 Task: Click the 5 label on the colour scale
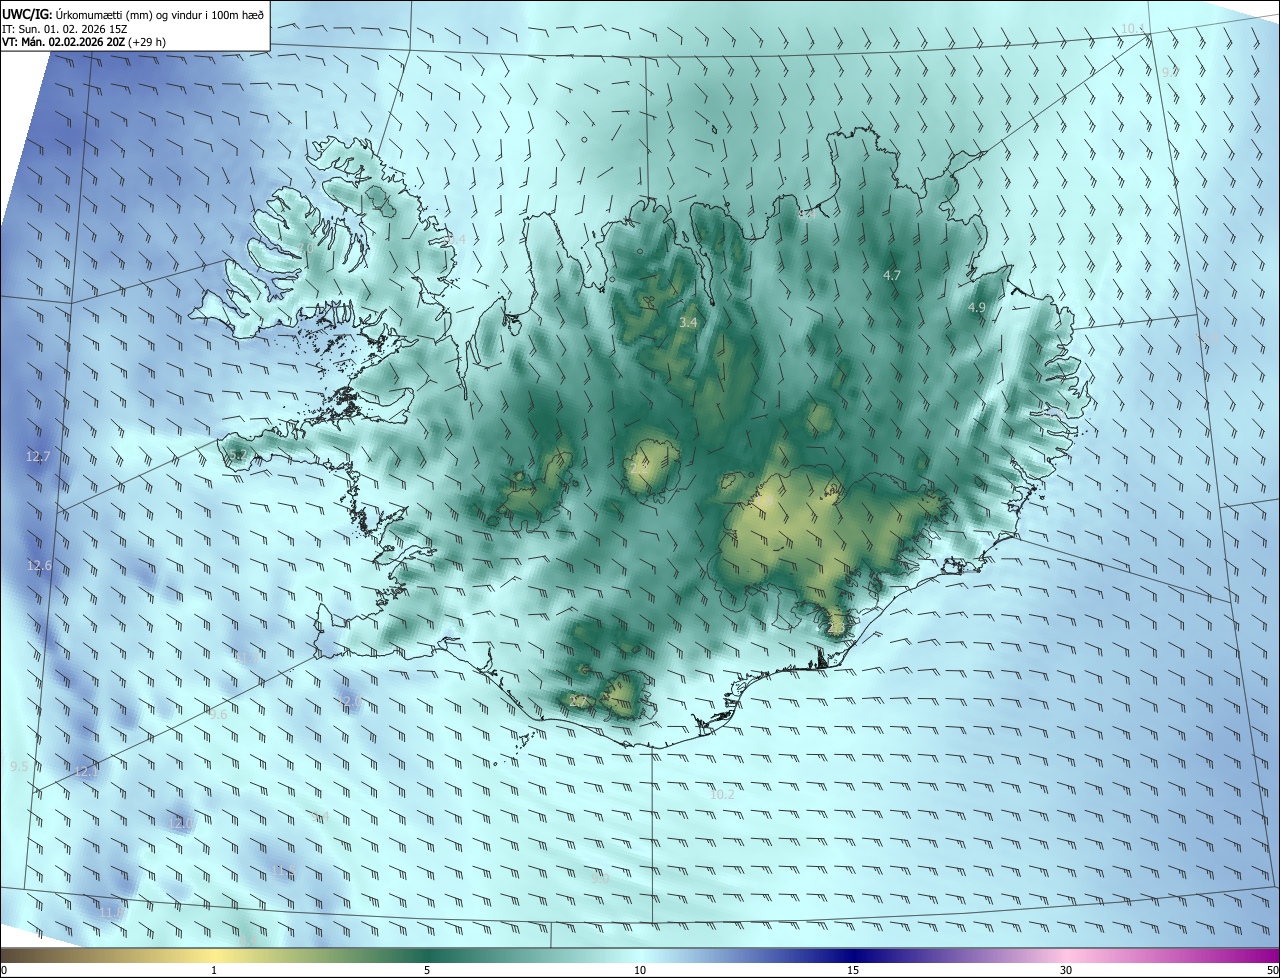pyautogui.click(x=427, y=971)
